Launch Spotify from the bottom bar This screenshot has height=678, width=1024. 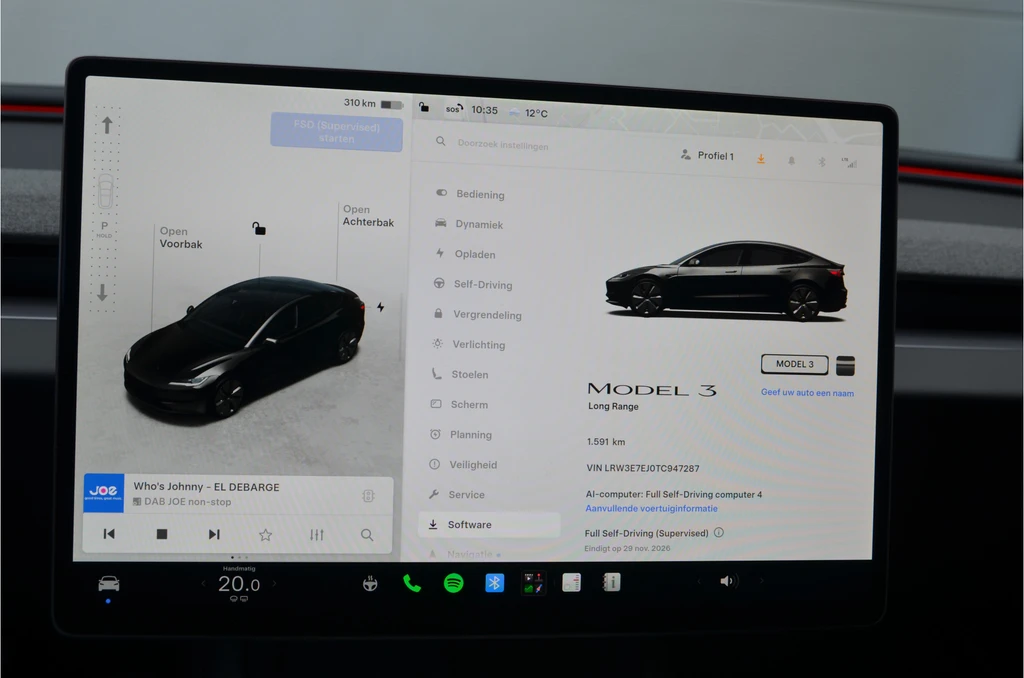point(453,583)
